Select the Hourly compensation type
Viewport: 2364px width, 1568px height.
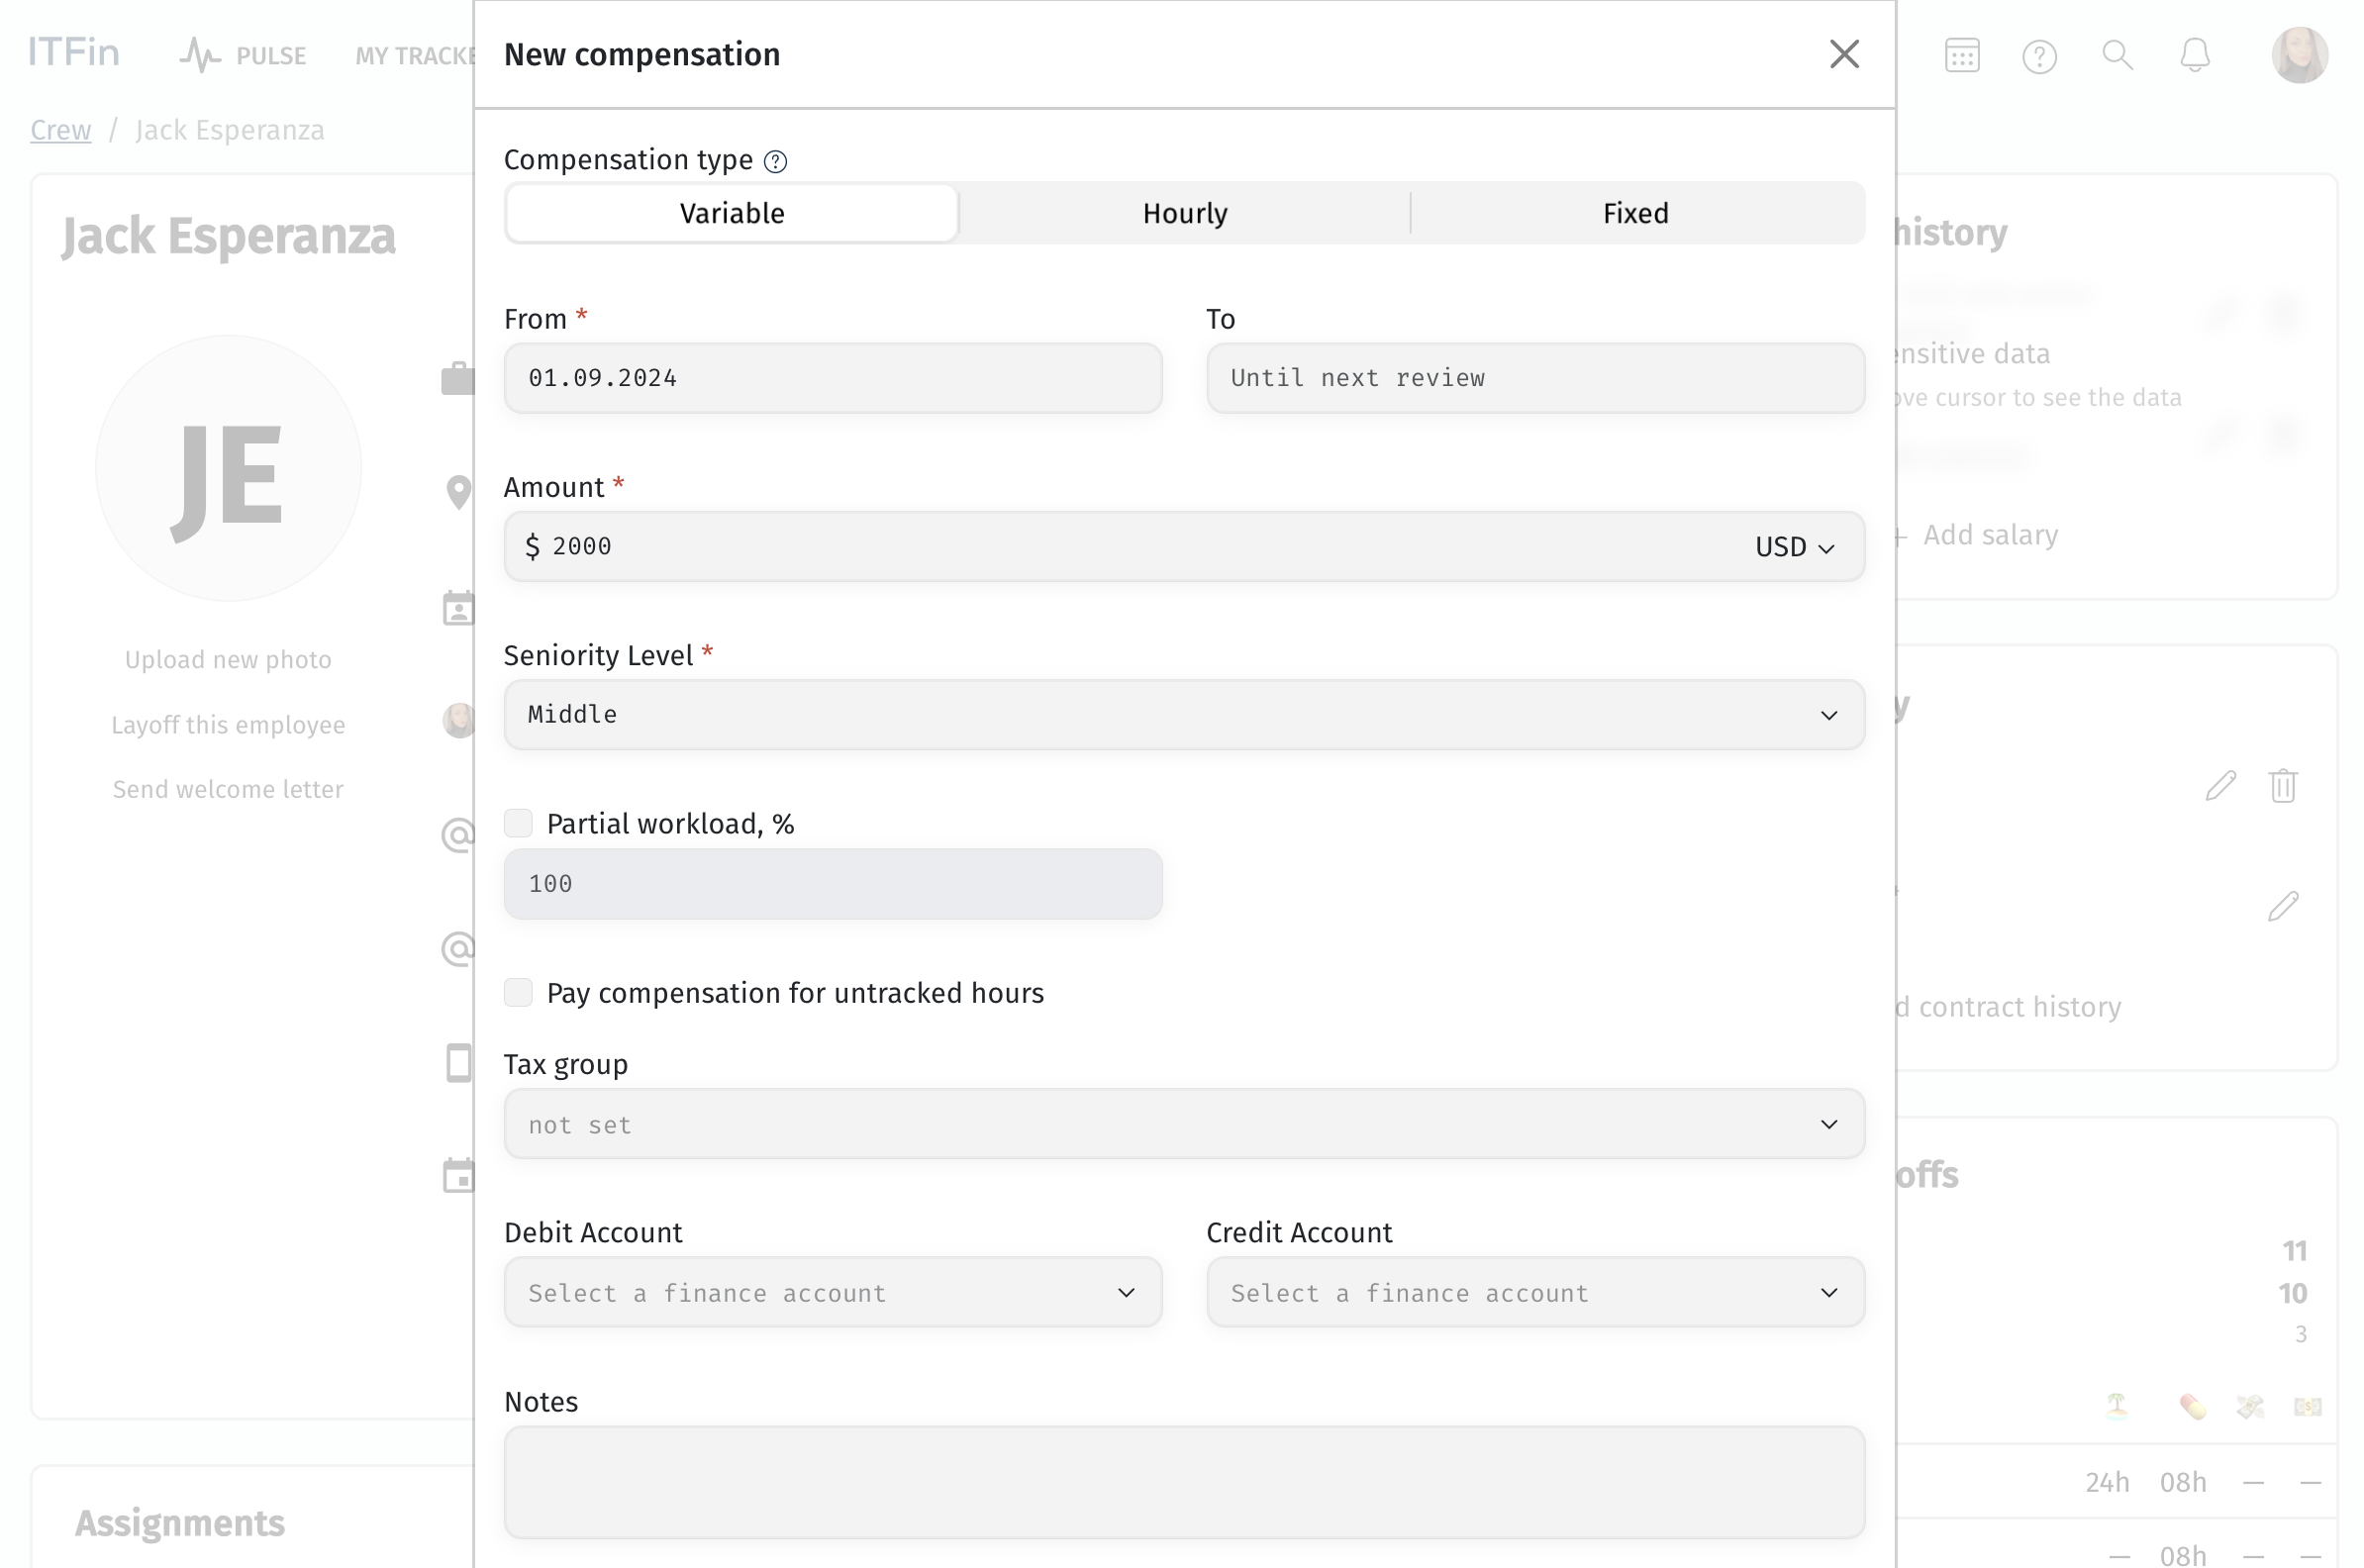tap(1184, 213)
